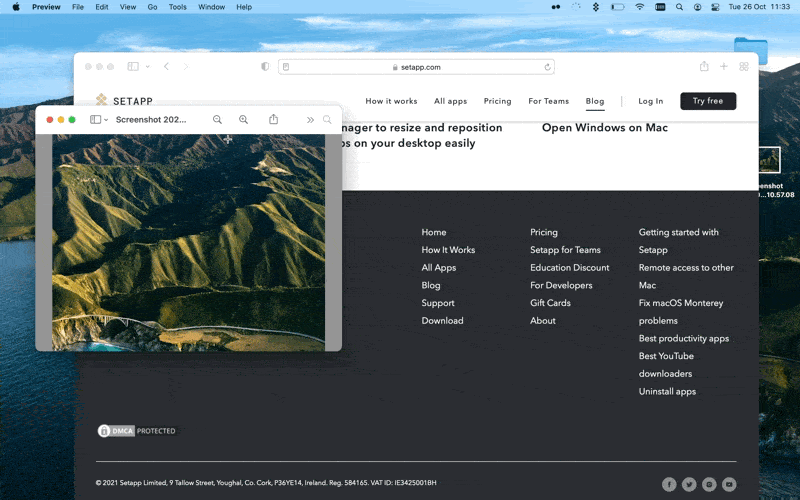The height and width of the screenshot is (500, 800).
Task: Show Safari tab overview
Action: pyautogui.click(x=744, y=66)
